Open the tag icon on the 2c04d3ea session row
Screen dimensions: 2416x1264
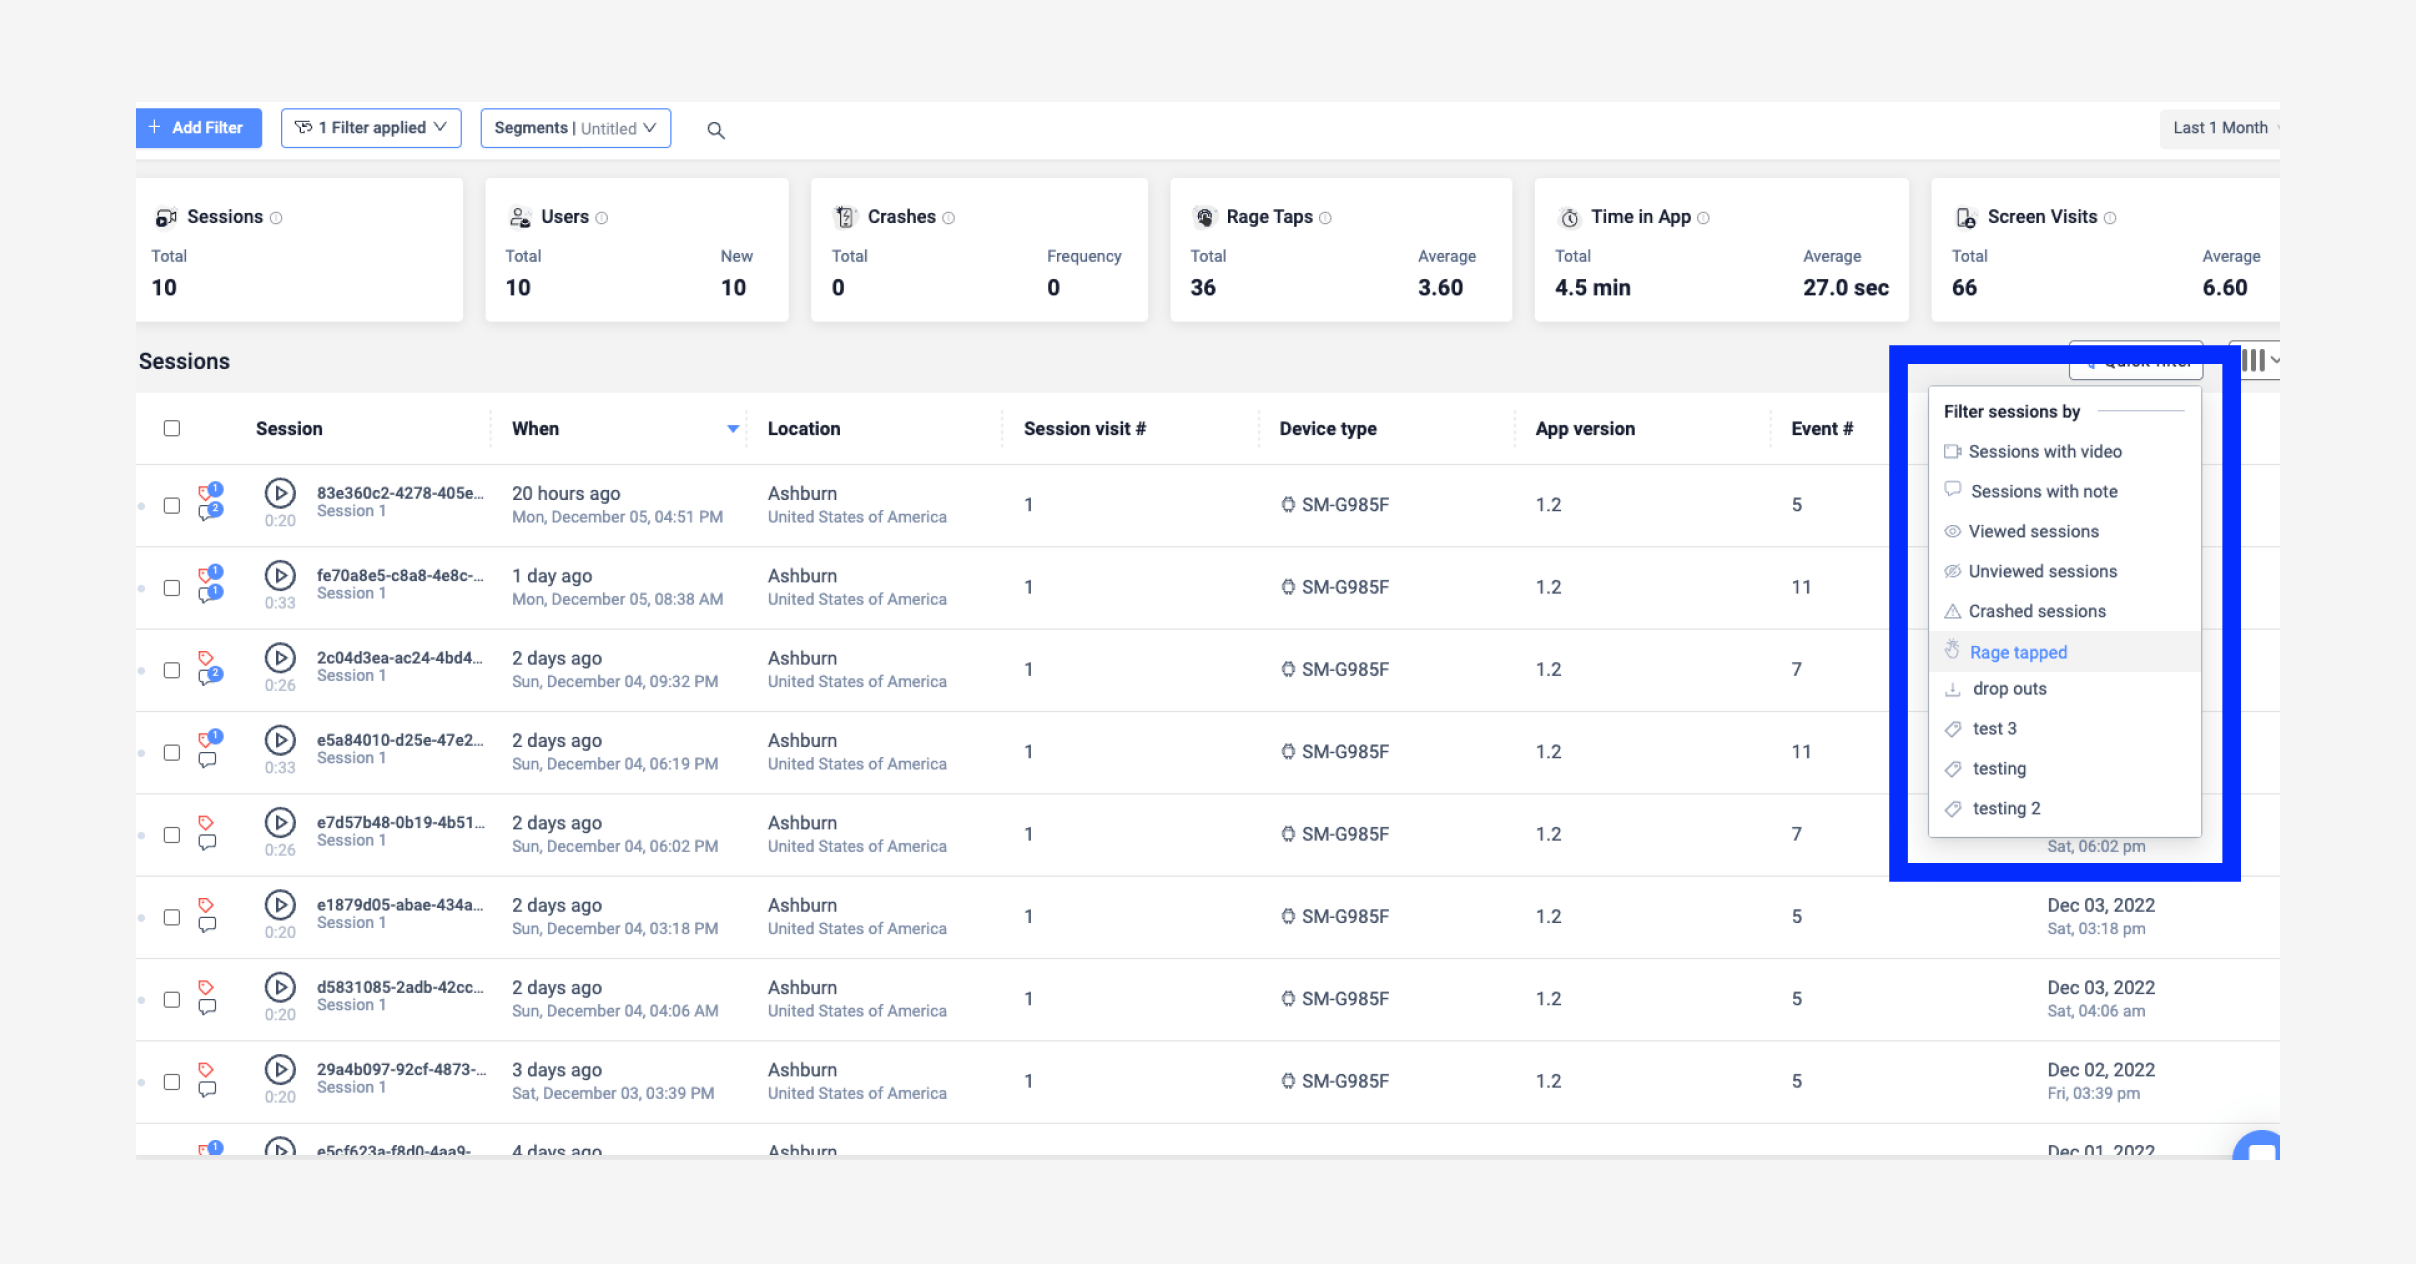point(207,657)
